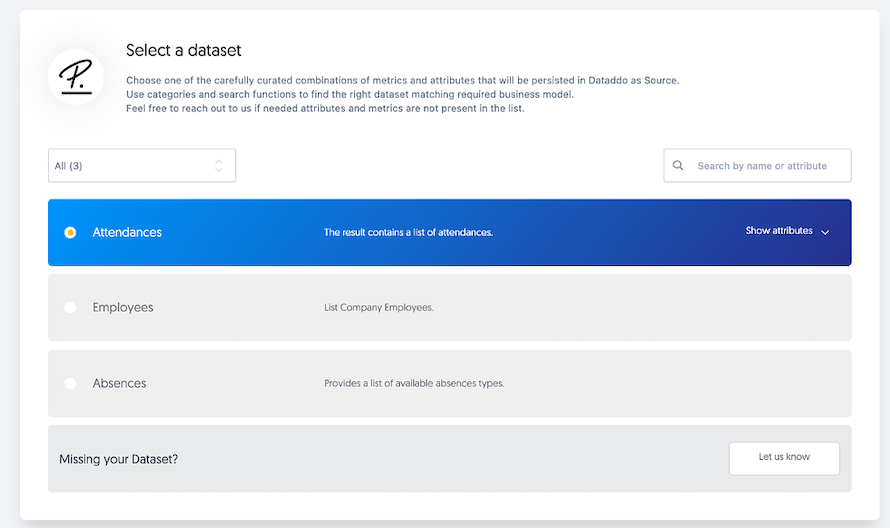Click 'Provides a list of available absences types.' text
Image resolution: width=890 pixels, height=528 pixels.
414,383
